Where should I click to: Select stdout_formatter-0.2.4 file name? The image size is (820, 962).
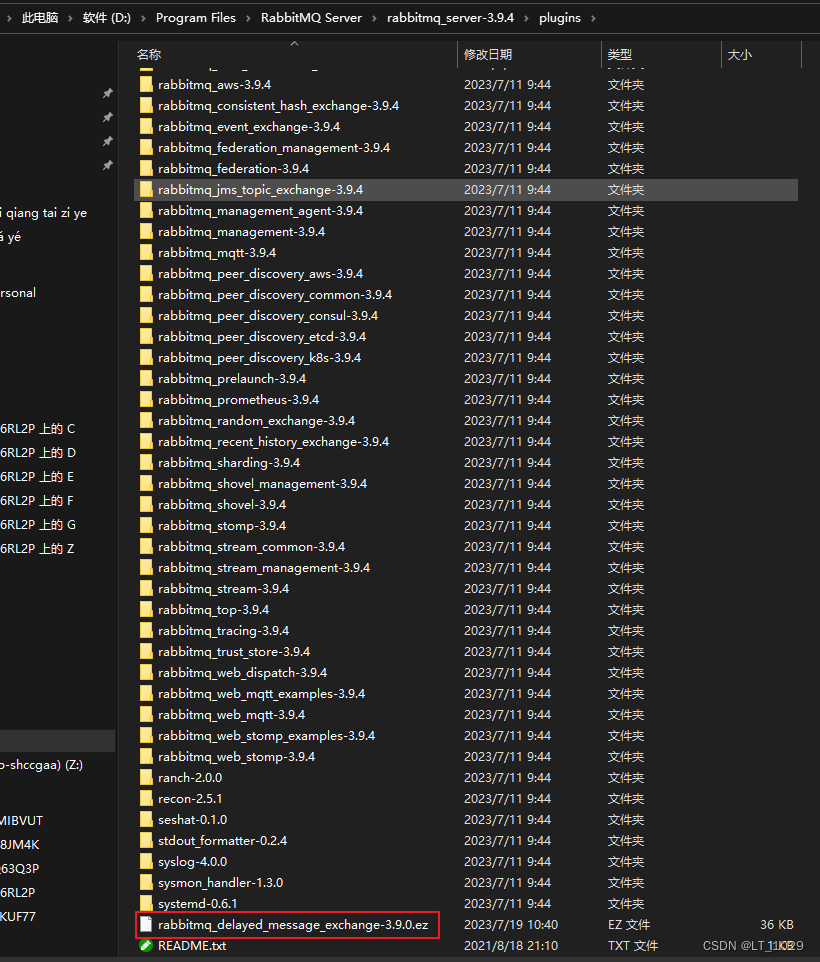click(223, 841)
